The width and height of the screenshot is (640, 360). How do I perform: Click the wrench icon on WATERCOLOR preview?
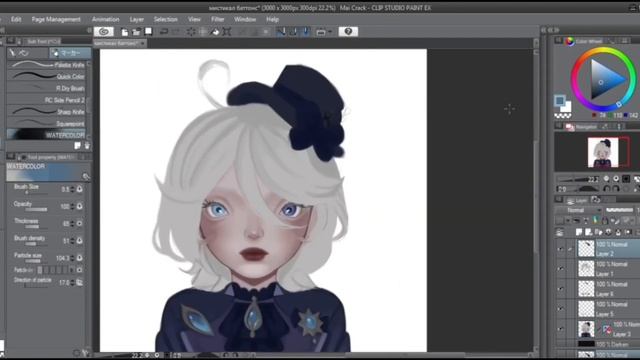coord(86,176)
